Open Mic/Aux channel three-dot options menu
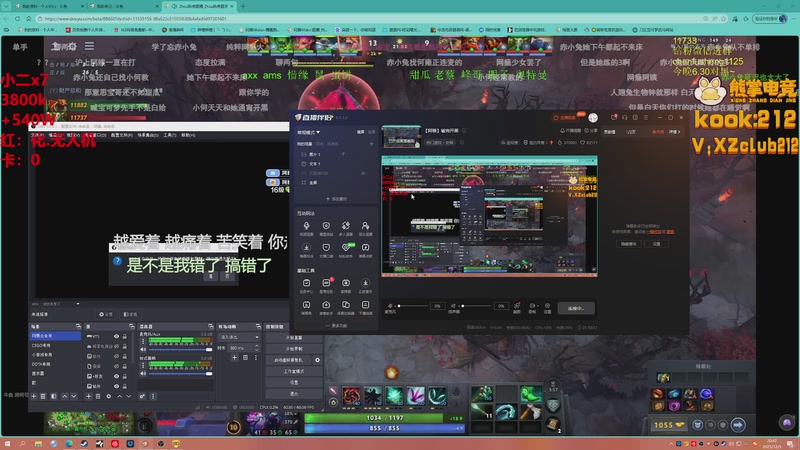The height and width of the screenshot is (450, 800). [x=143, y=341]
